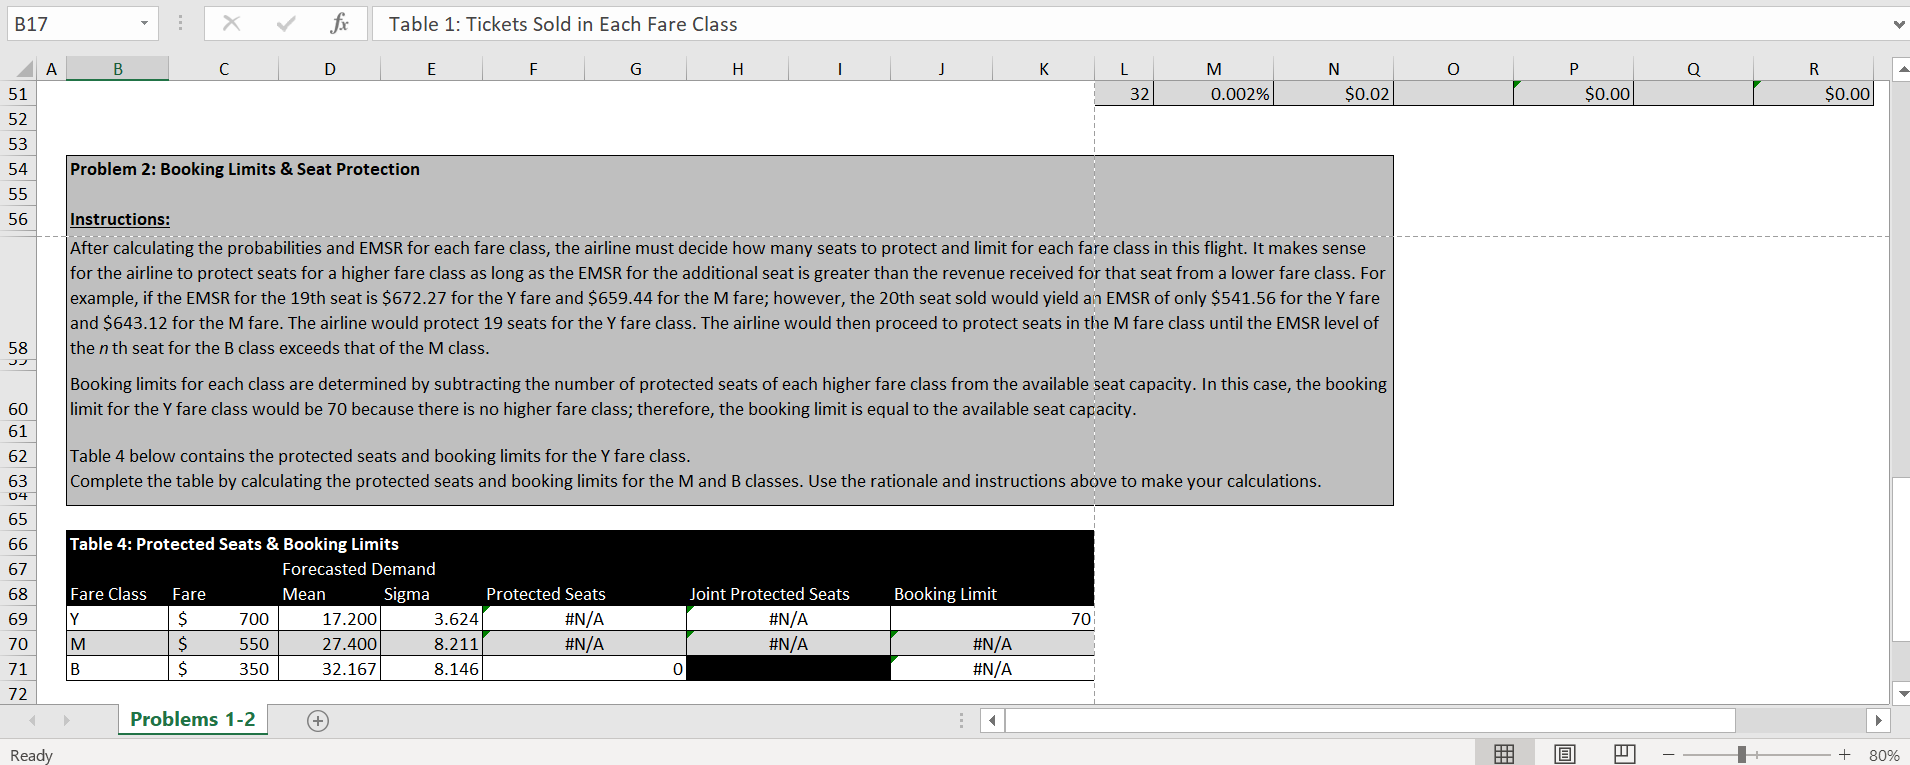The height and width of the screenshot is (765, 1910).
Task: Click the Enter checkmark icon in formula bar
Action: 286,23
